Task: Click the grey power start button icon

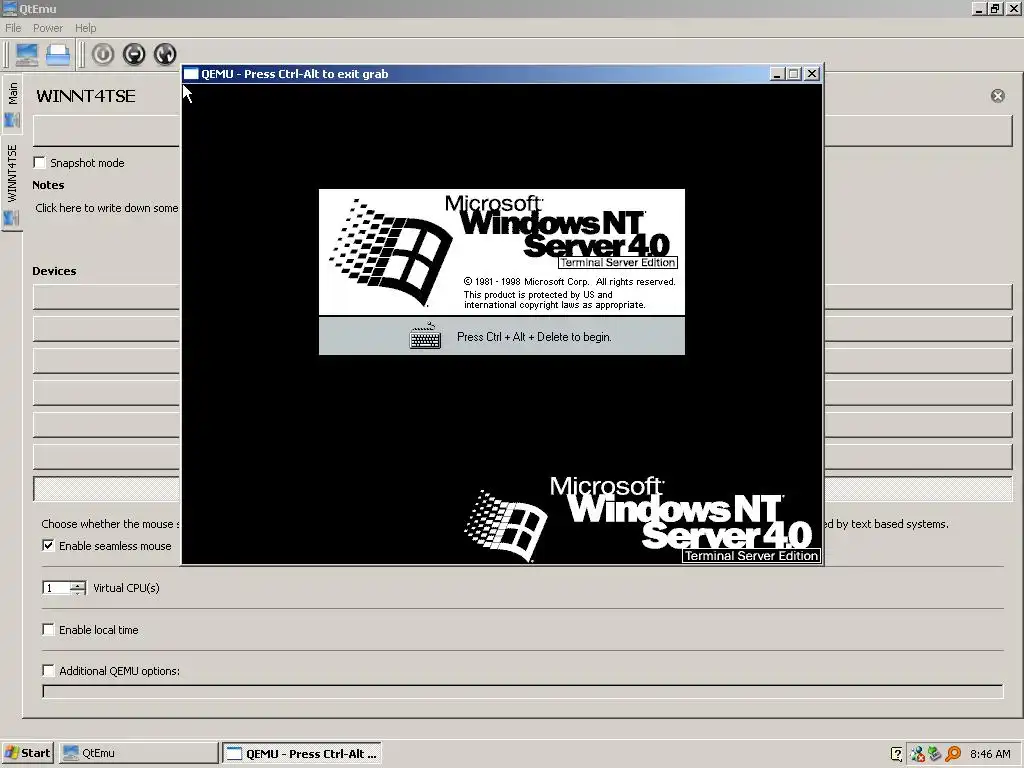Action: [103, 54]
